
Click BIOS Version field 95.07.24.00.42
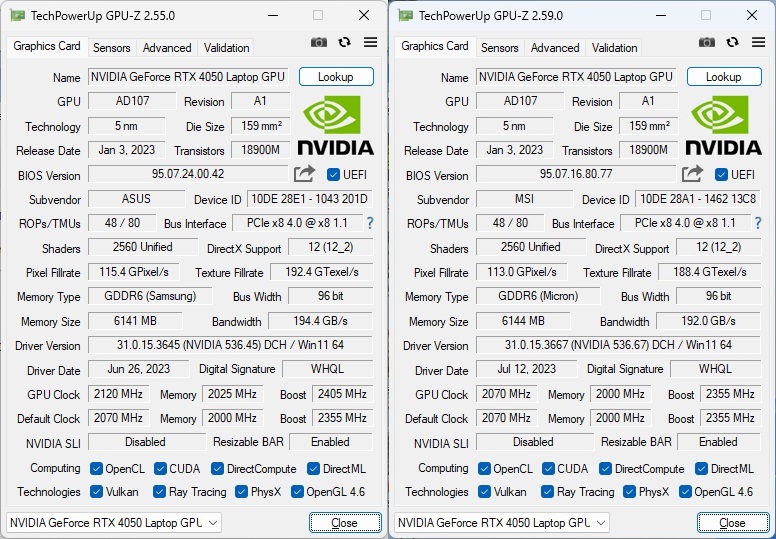pos(188,174)
